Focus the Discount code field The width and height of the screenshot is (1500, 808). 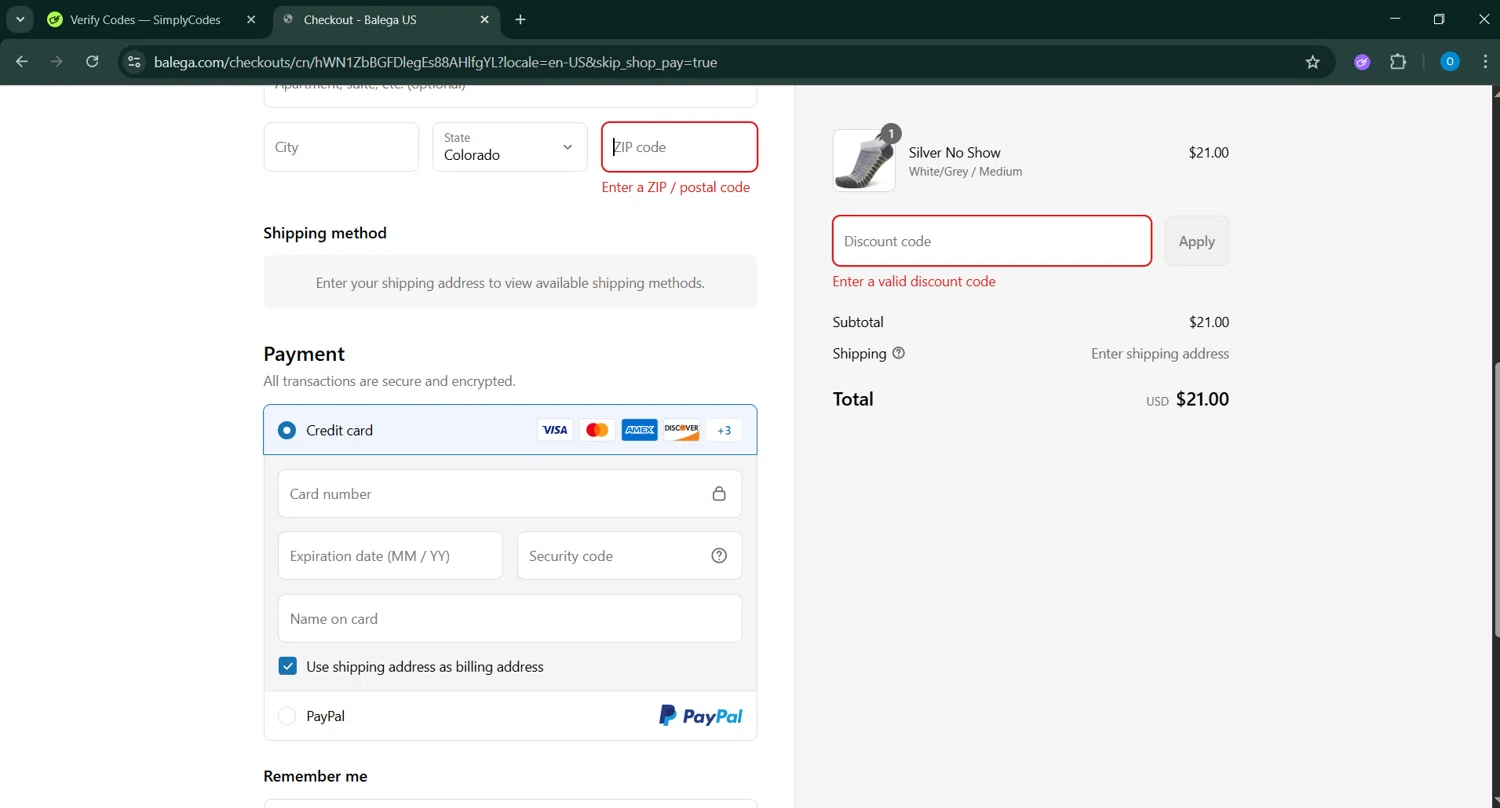(992, 241)
